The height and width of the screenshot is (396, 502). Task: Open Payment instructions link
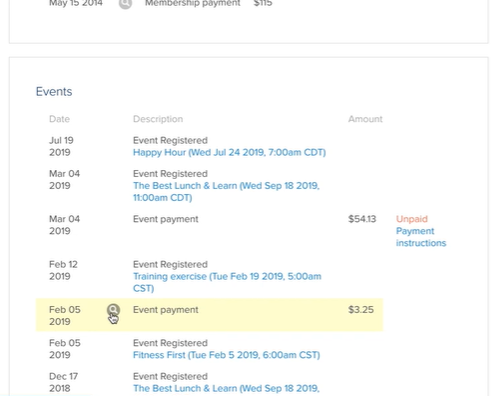[421, 237]
